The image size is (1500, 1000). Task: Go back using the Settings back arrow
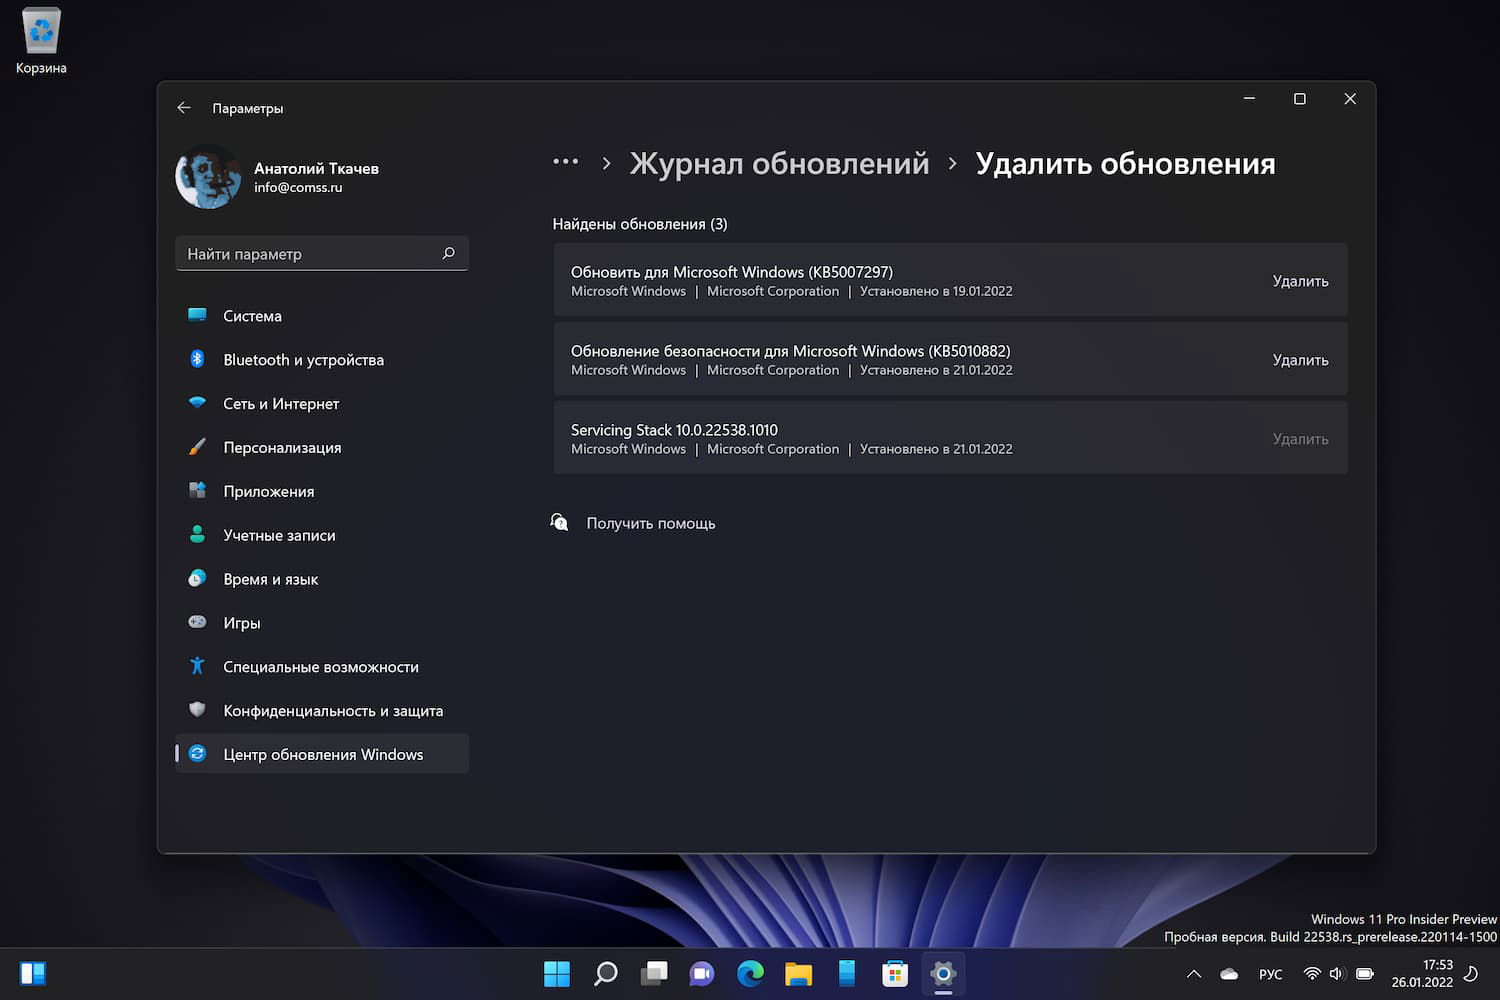184,108
